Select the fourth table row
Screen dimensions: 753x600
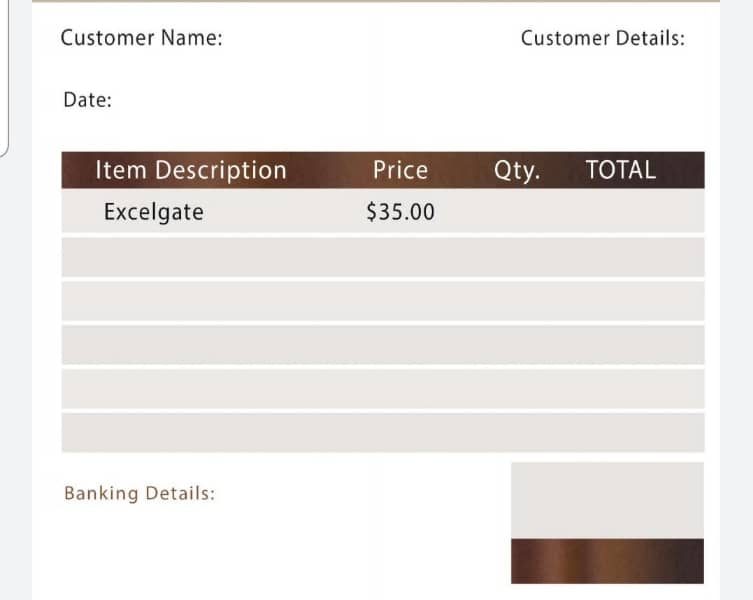(383, 344)
